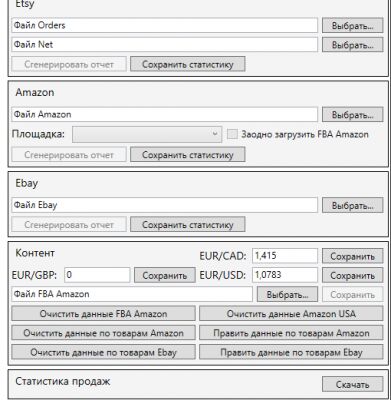Screen dimensions: 391x400
Task: Click Сохранить статистику in Ebay section
Action: [x=188, y=224]
